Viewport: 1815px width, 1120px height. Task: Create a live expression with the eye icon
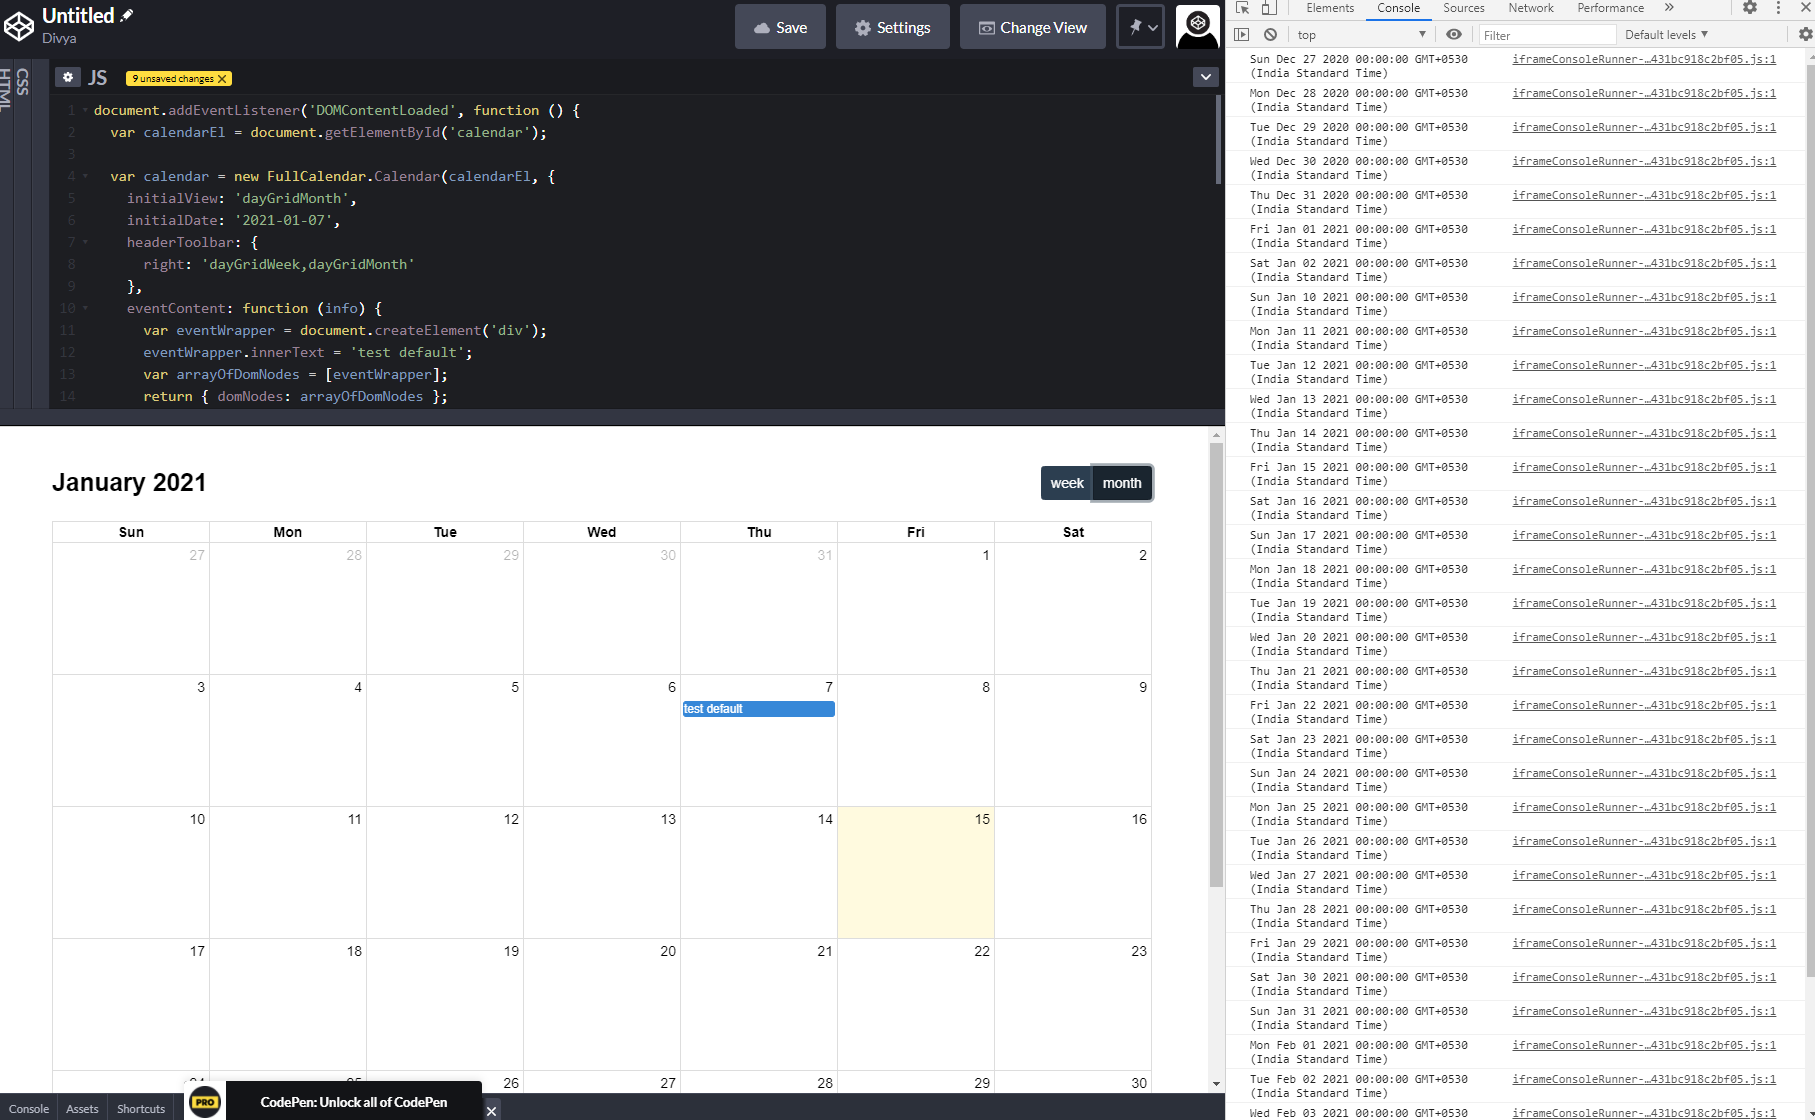click(x=1454, y=34)
